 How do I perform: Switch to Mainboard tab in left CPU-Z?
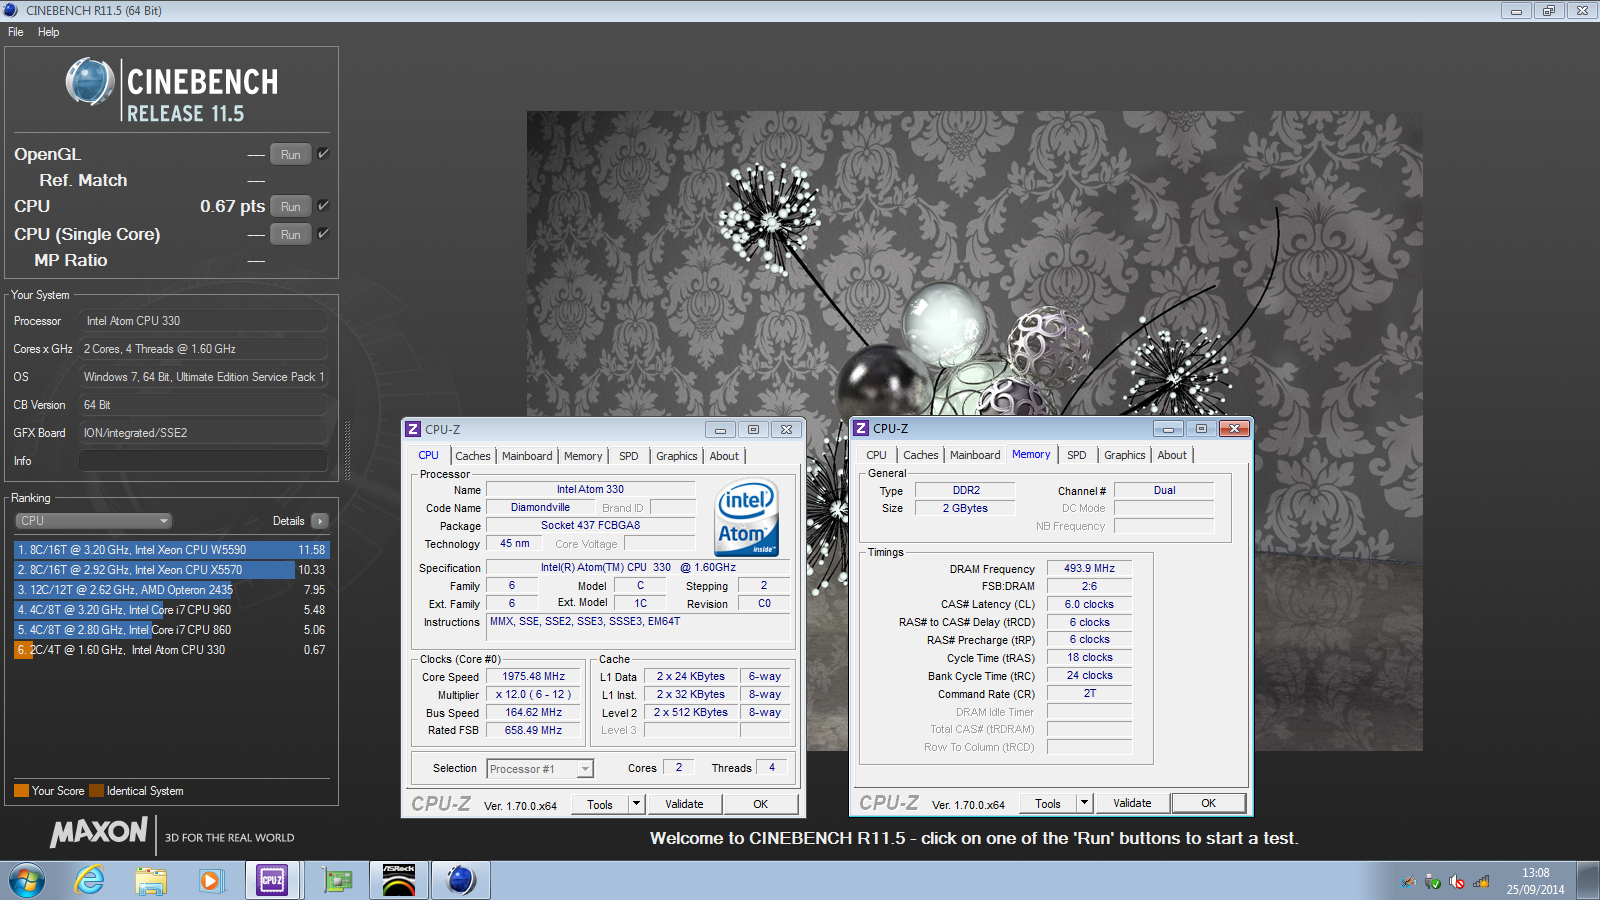(x=527, y=456)
